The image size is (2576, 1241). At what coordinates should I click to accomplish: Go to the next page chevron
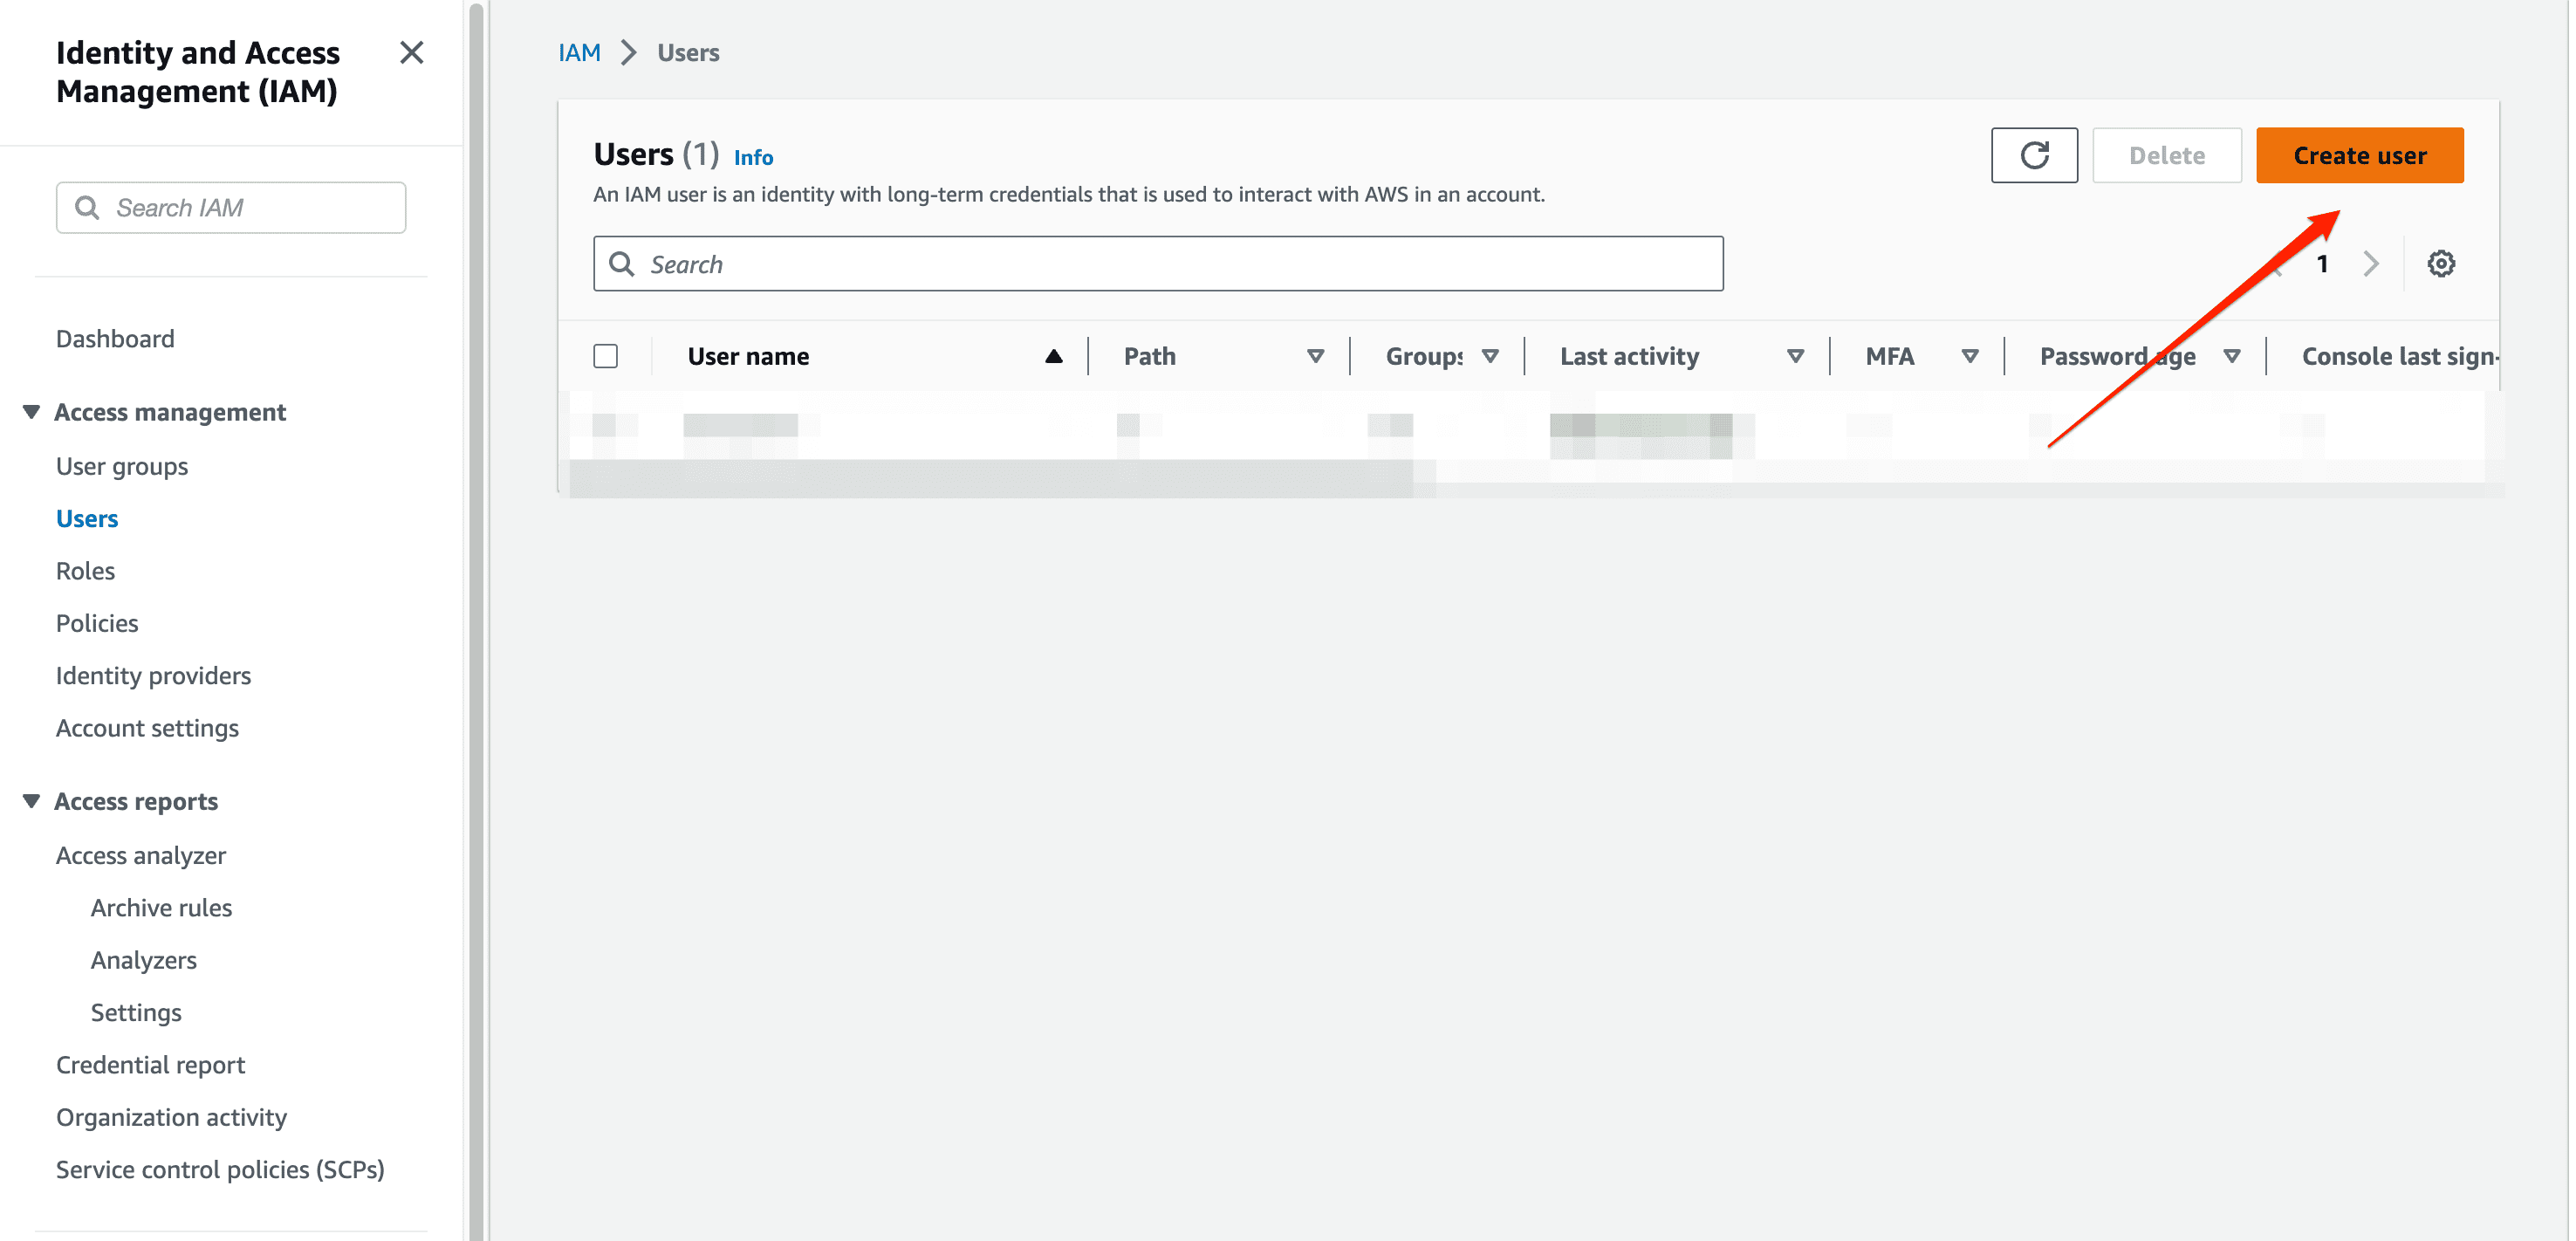tap(2371, 263)
